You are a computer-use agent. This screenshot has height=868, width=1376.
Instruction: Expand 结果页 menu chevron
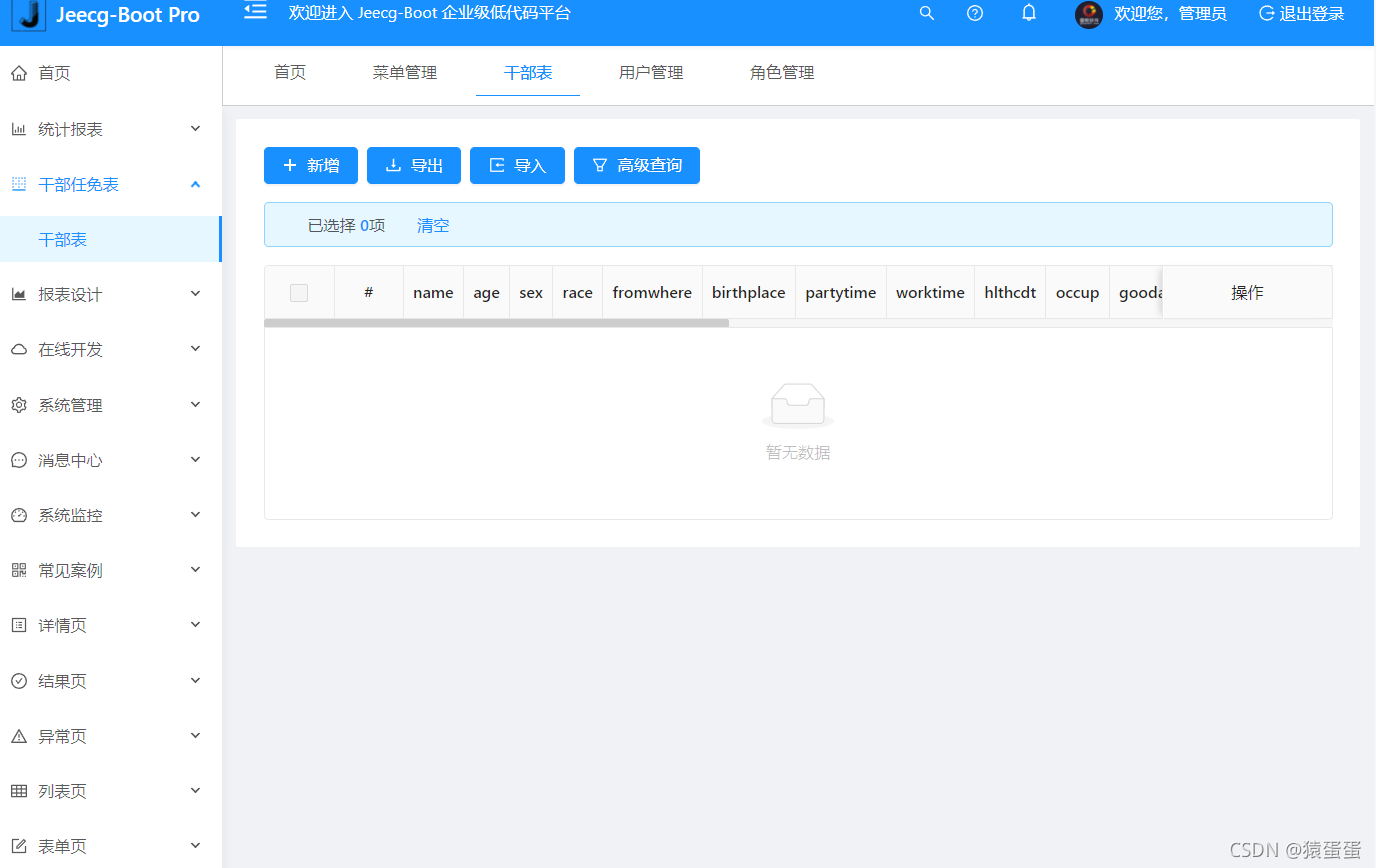(x=196, y=680)
